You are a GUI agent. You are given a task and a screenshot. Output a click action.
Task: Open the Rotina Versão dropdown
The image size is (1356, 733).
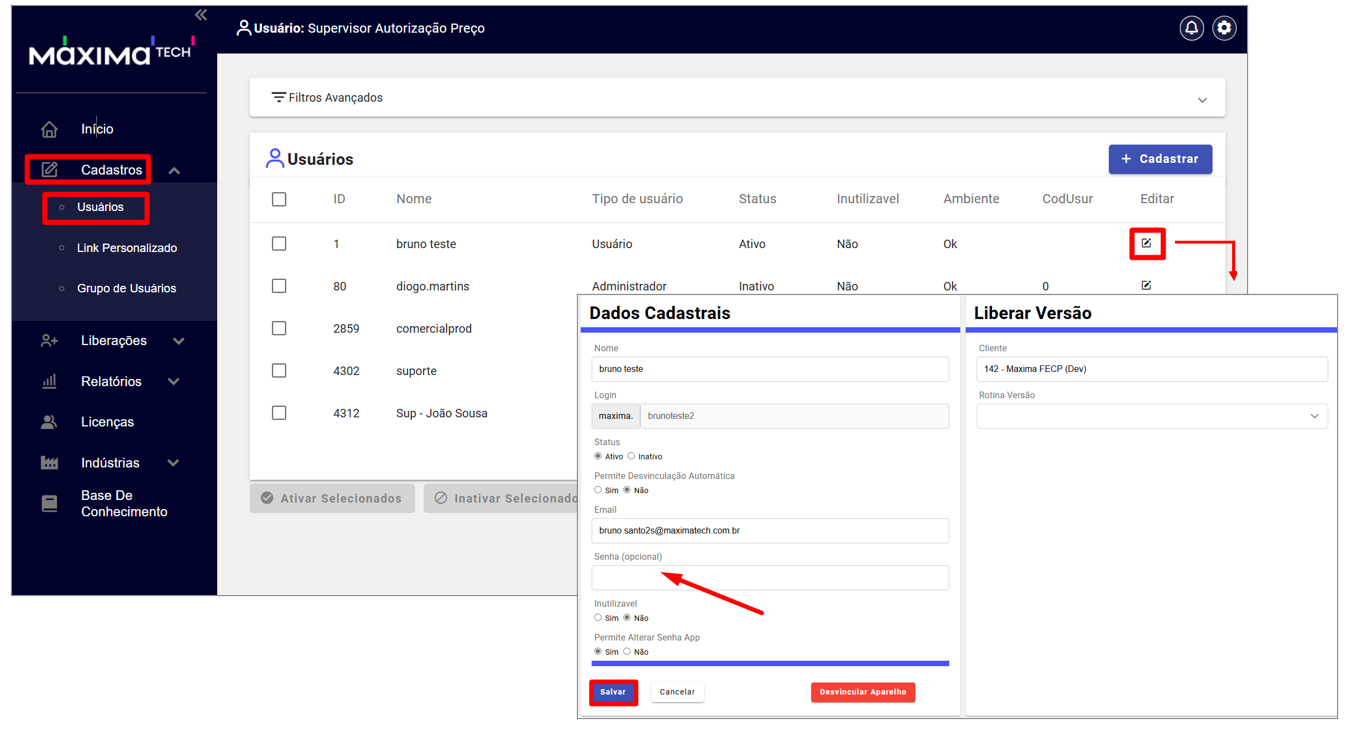tap(1151, 416)
